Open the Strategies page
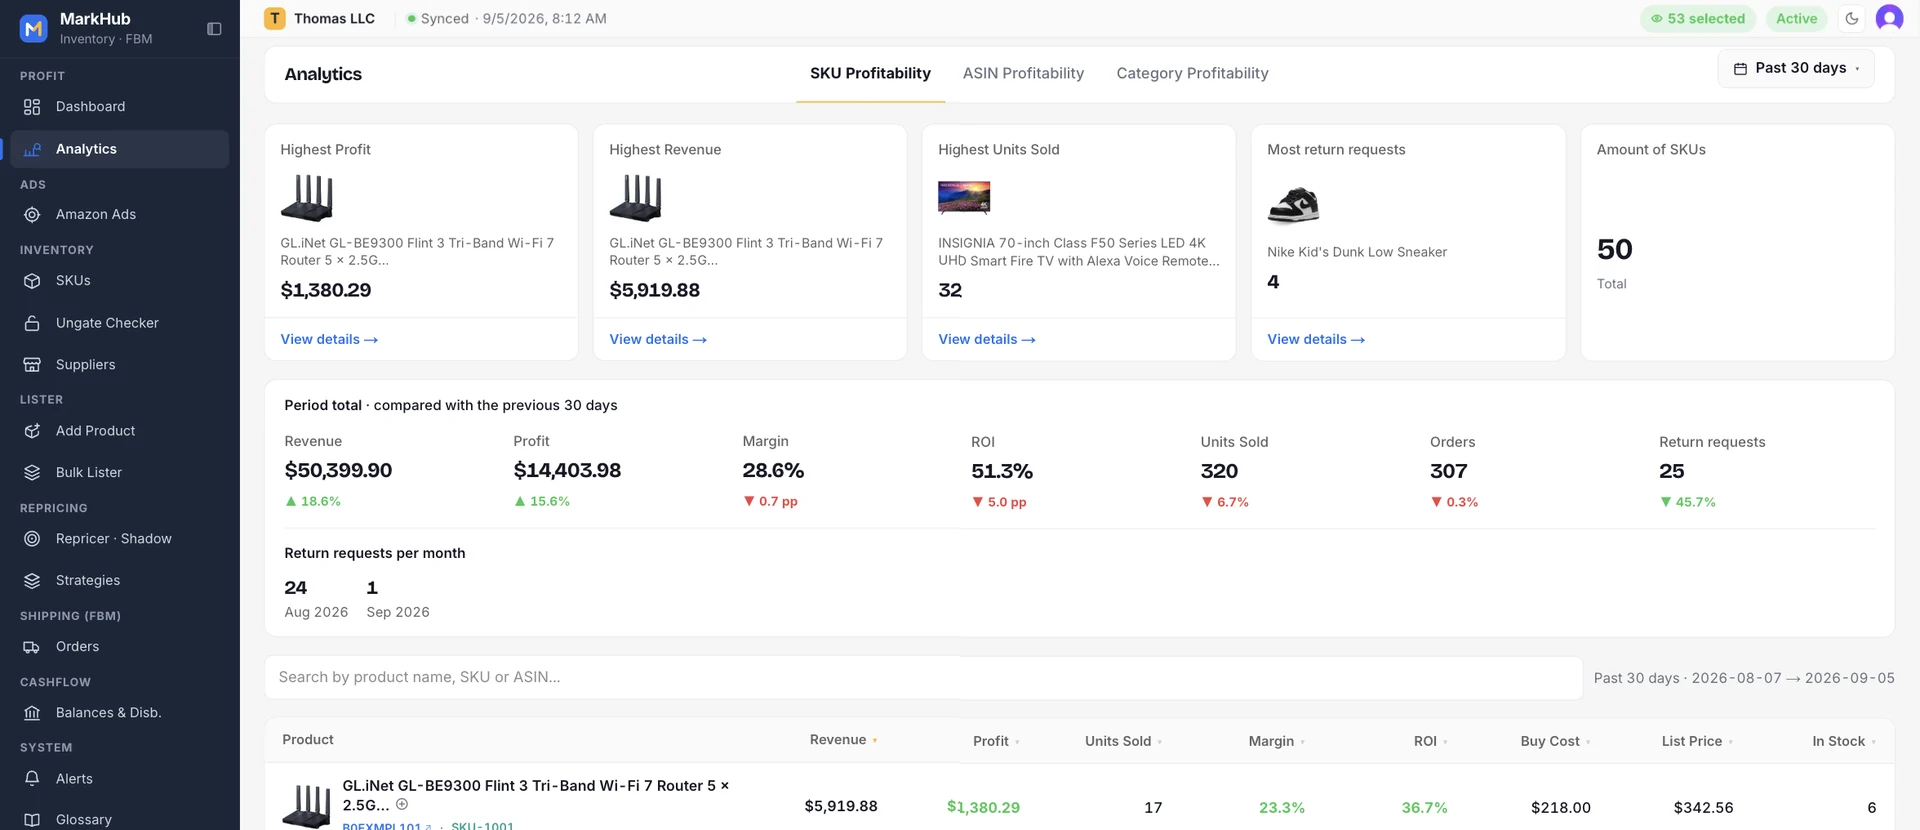Image resolution: width=1920 pixels, height=830 pixels. (119, 581)
